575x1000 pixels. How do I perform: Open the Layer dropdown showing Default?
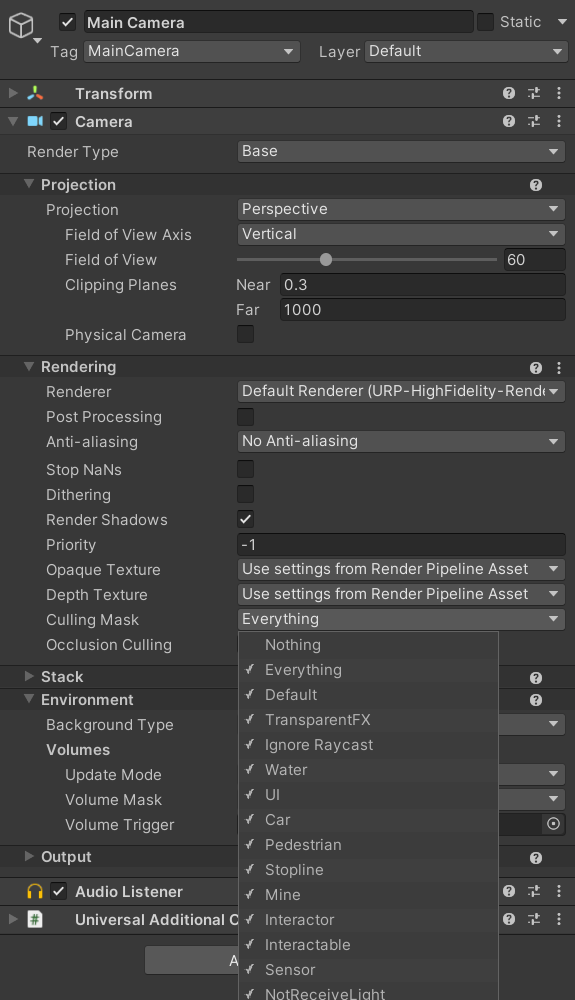[465, 51]
